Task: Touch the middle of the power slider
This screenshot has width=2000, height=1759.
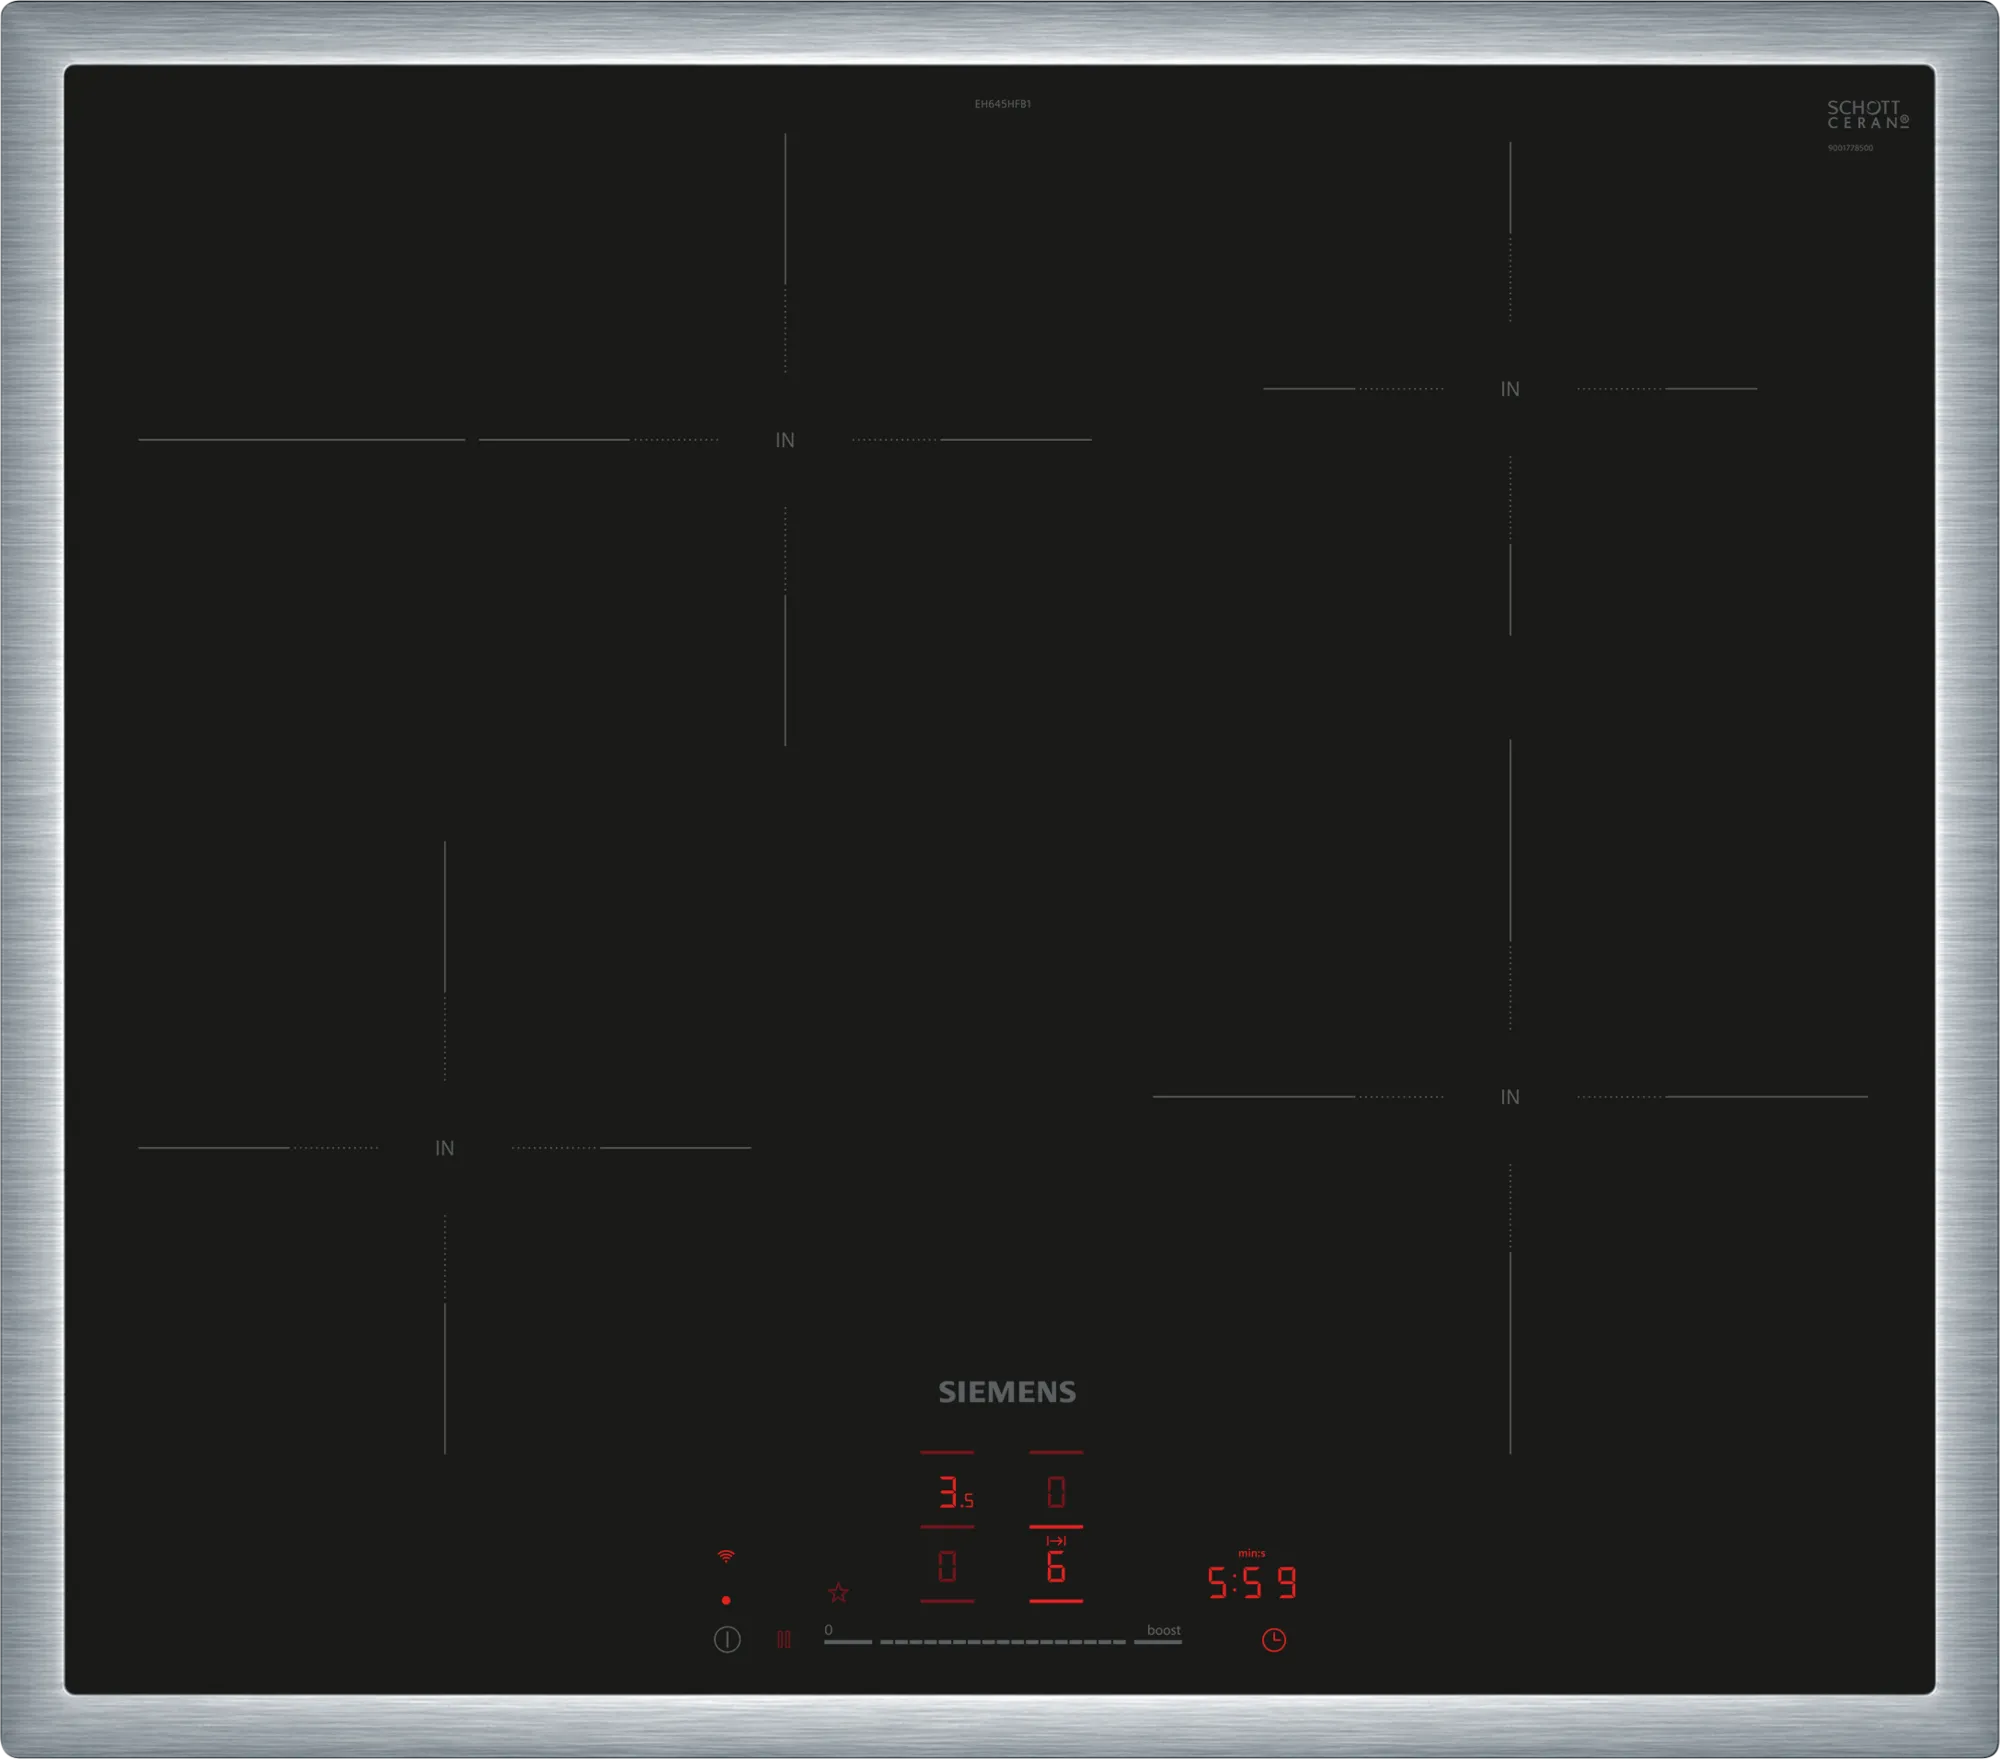Action: pos(1003,1641)
